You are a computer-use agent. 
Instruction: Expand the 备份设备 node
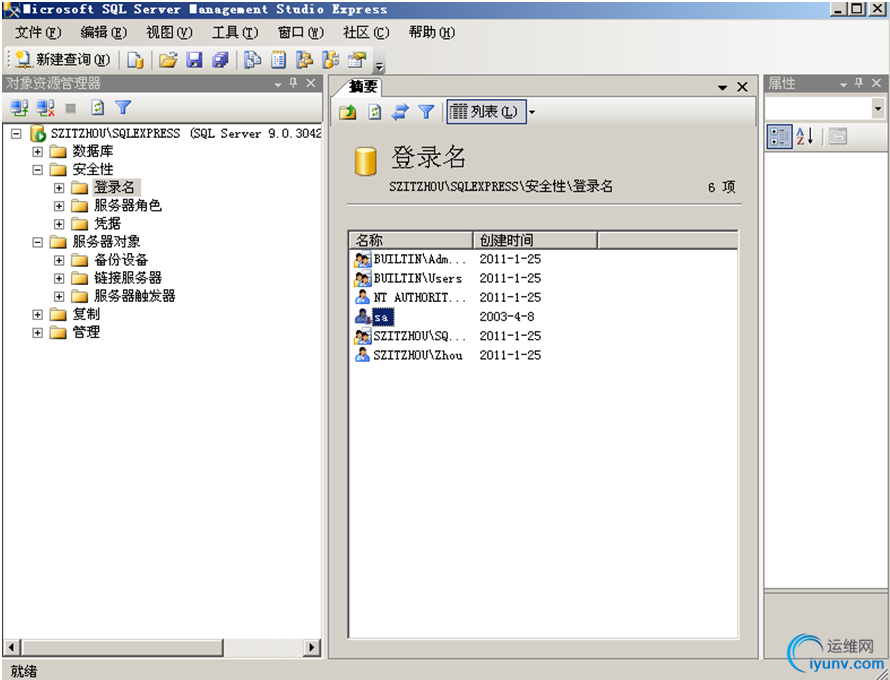(59, 260)
